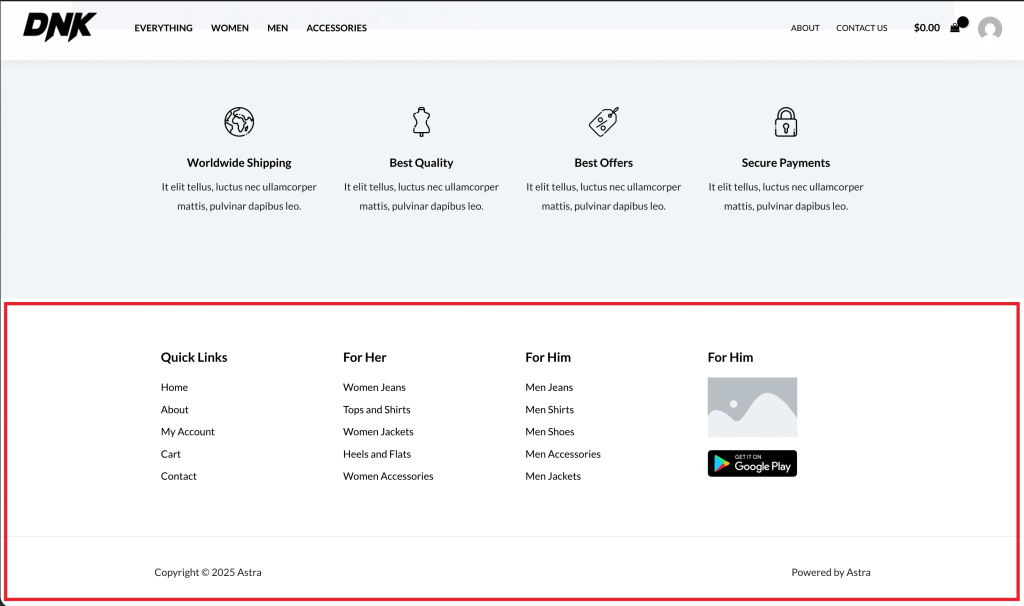Click the Best Offers price tag icon
The width and height of the screenshot is (1024, 606).
603,120
